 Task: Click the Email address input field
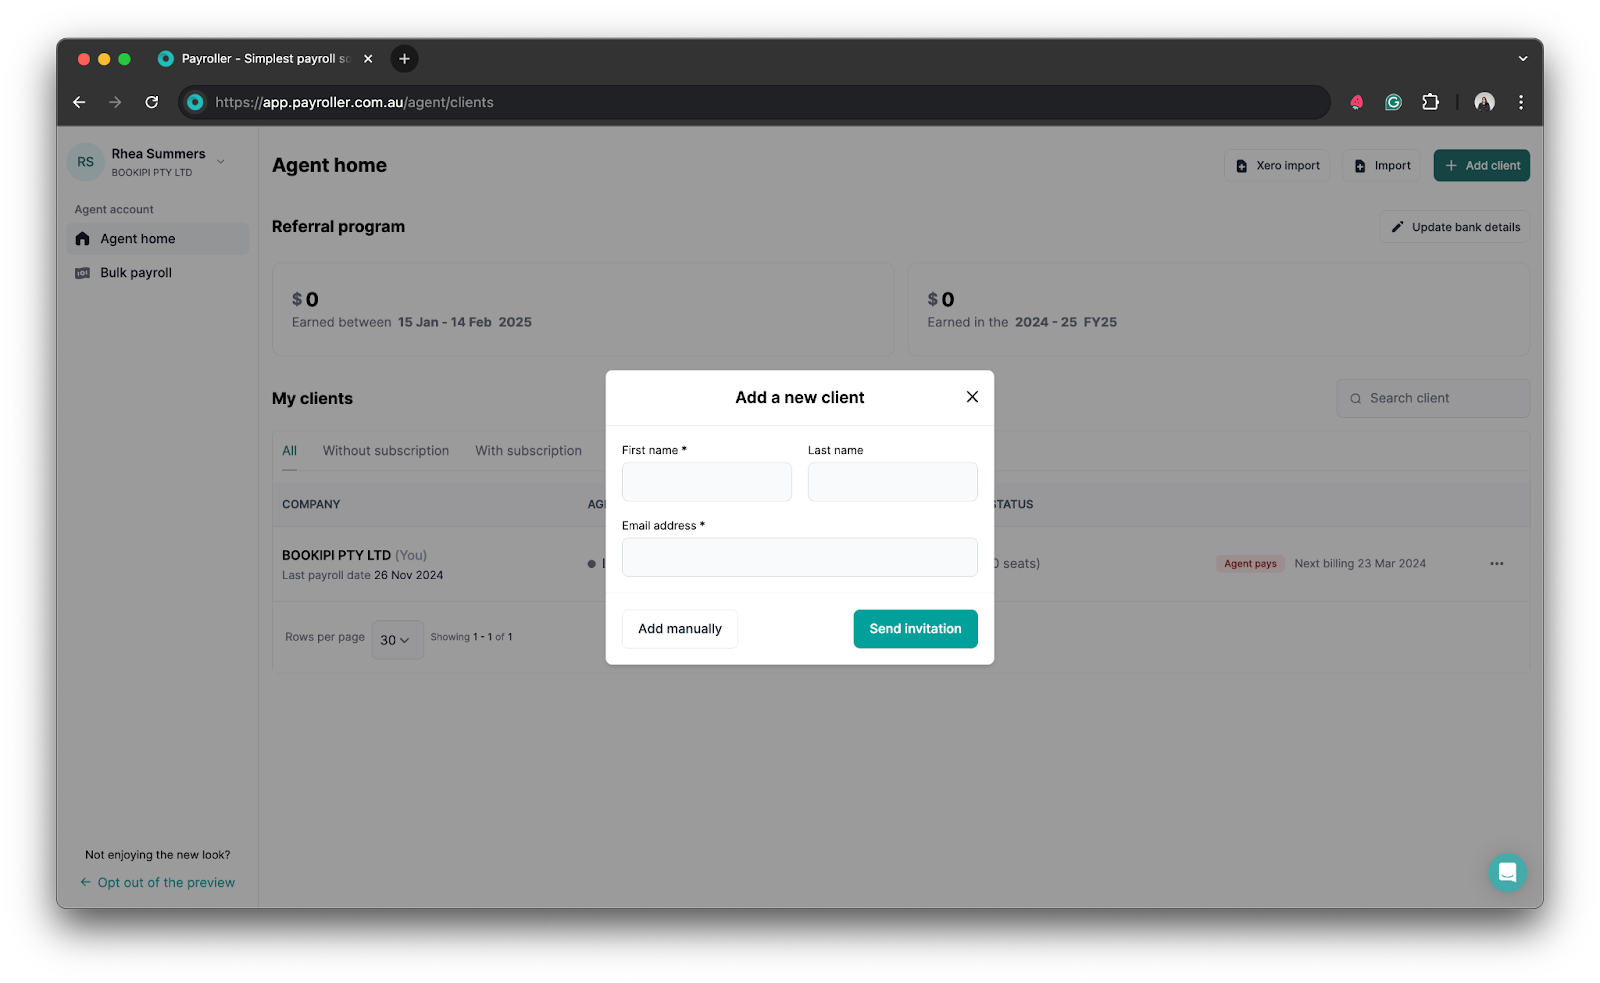[x=799, y=557]
